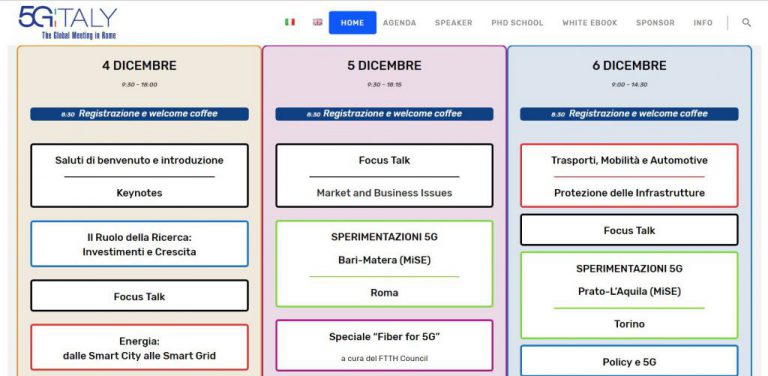Image resolution: width=768 pixels, height=376 pixels.
Task: Switch language with the Italian flag
Action: pos(290,22)
